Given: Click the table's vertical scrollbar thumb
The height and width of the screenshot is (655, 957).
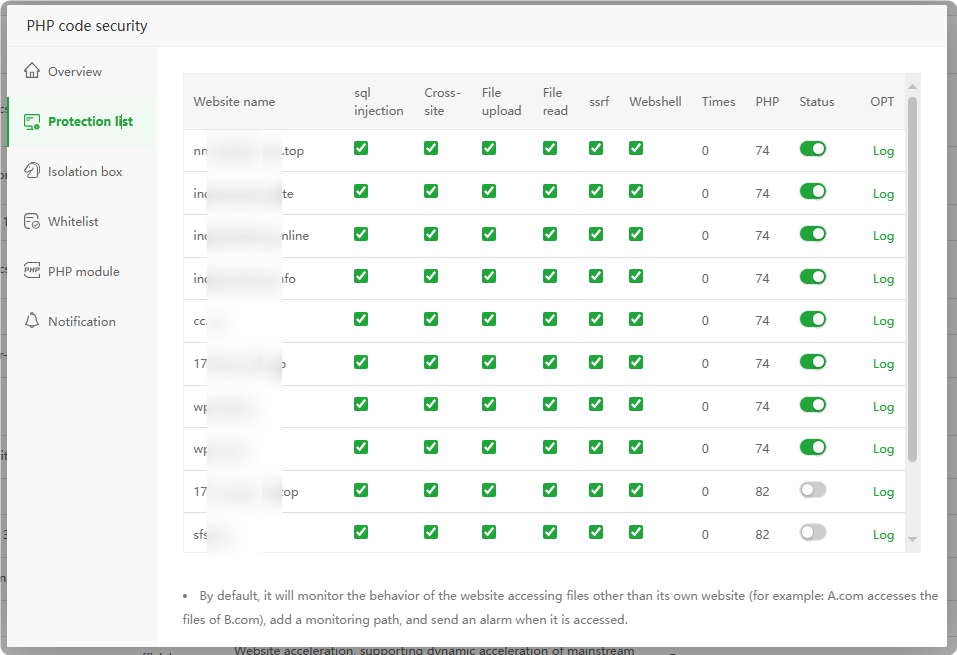Looking at the screenshot, I should 912,278.
